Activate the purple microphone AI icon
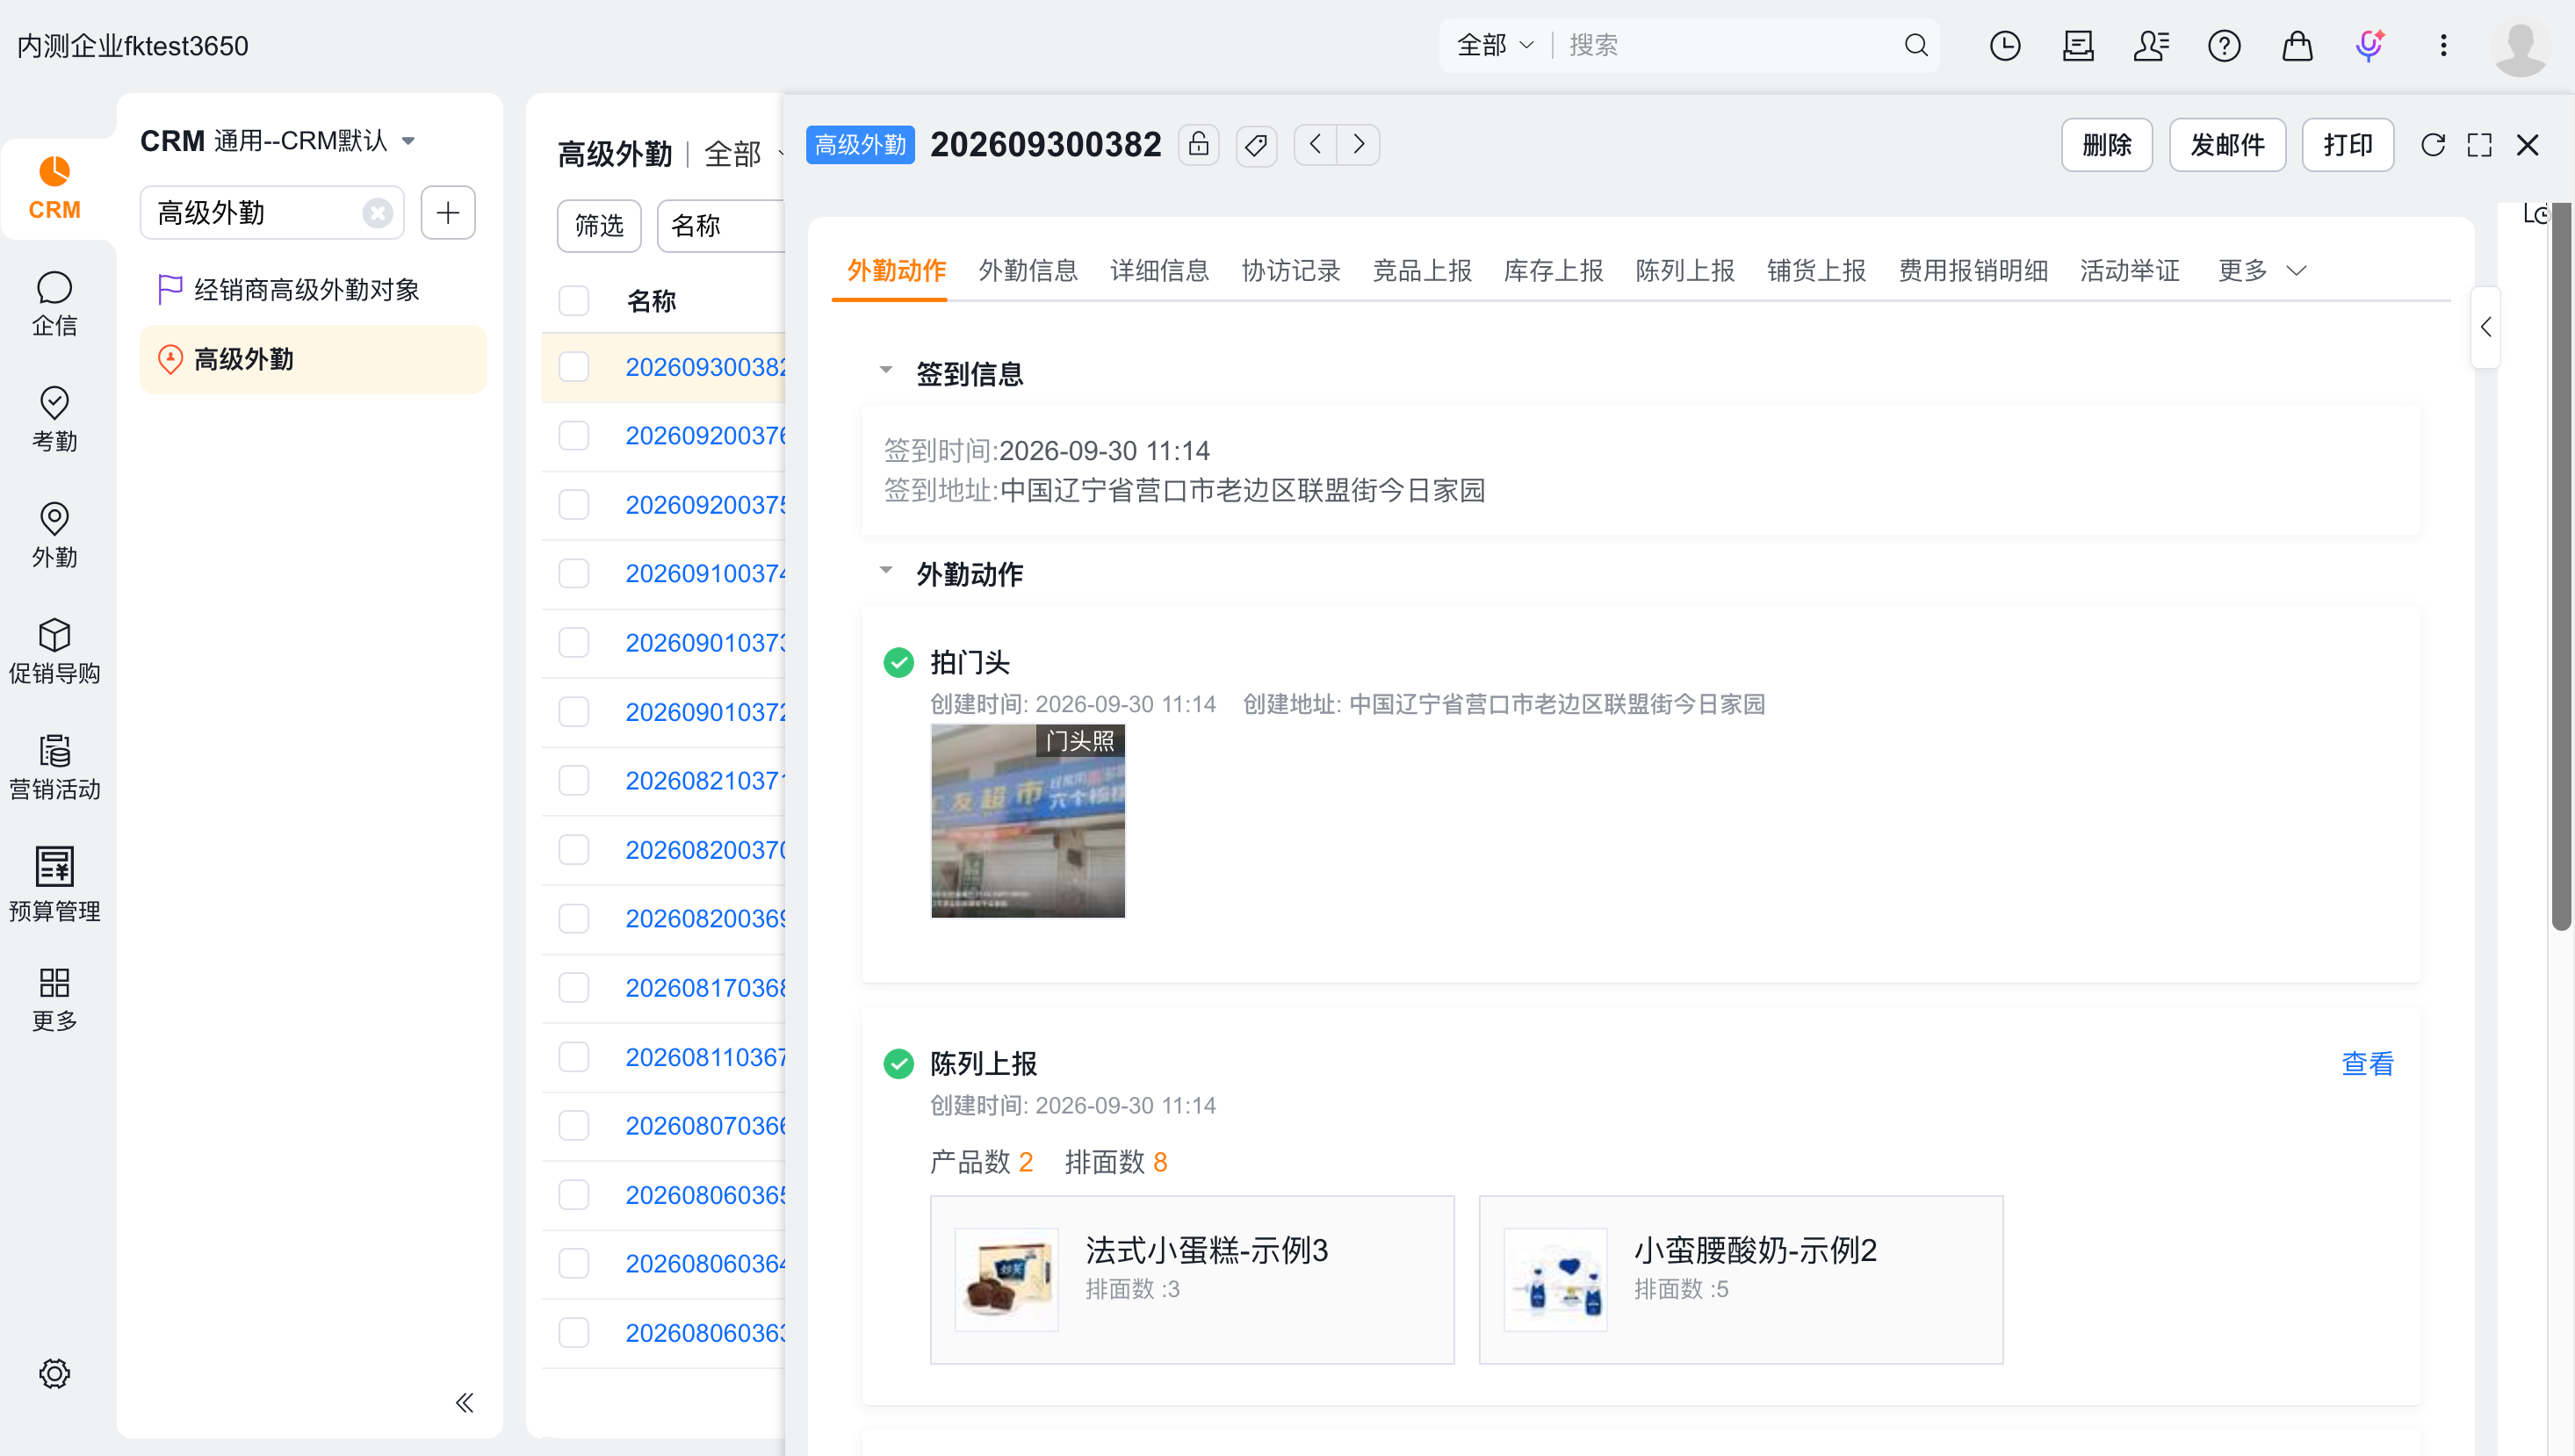This screenshot has width=2575, height=1456. (x=2369, y=45)
